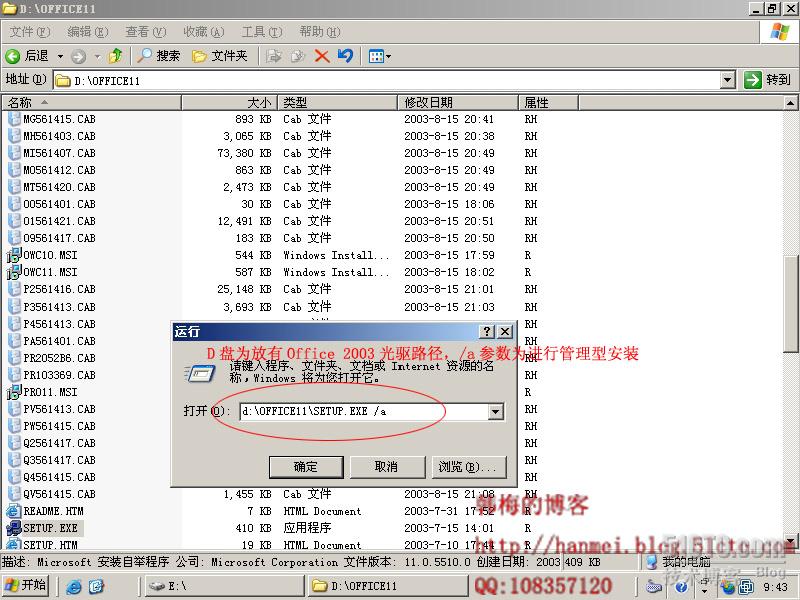The image size is (800, 600).
Task: Open the 编辑(E) menu
Action: [88, 32]
